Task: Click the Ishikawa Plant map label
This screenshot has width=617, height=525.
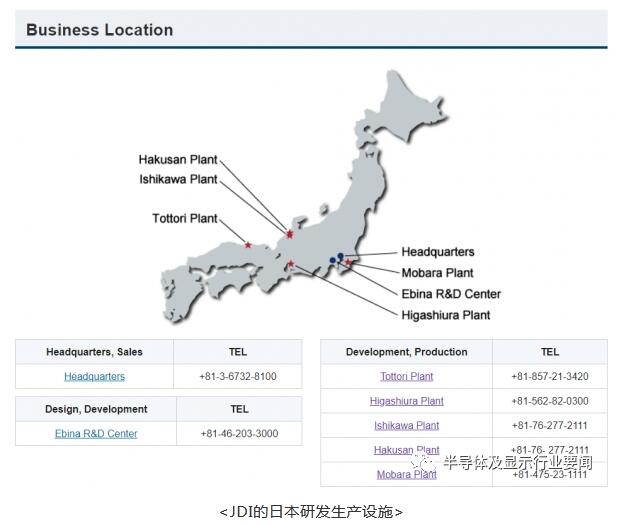Action: [x=178, y=179]
